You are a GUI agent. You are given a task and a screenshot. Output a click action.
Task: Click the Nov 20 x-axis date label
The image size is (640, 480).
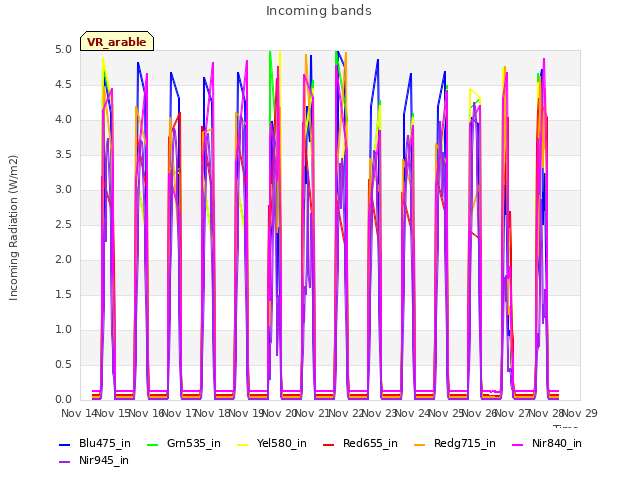pos(280,413)
